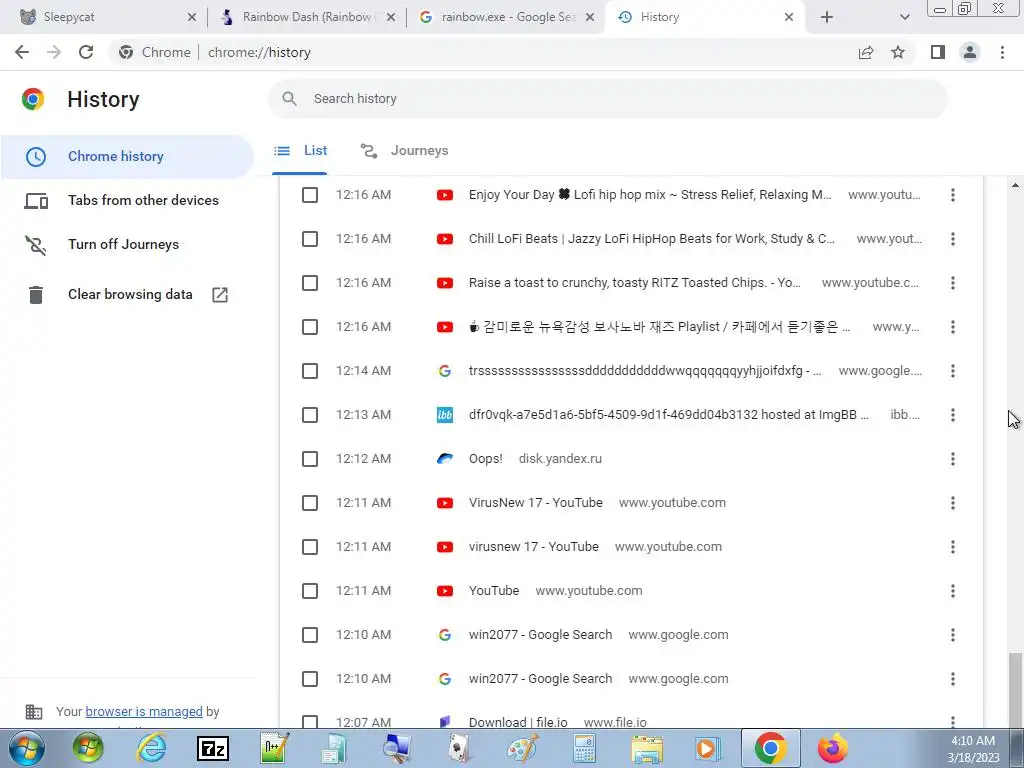The width and height of the screenshot is (1024, 768).
Task: Click the browser back arrow
Action: (22, 52)
